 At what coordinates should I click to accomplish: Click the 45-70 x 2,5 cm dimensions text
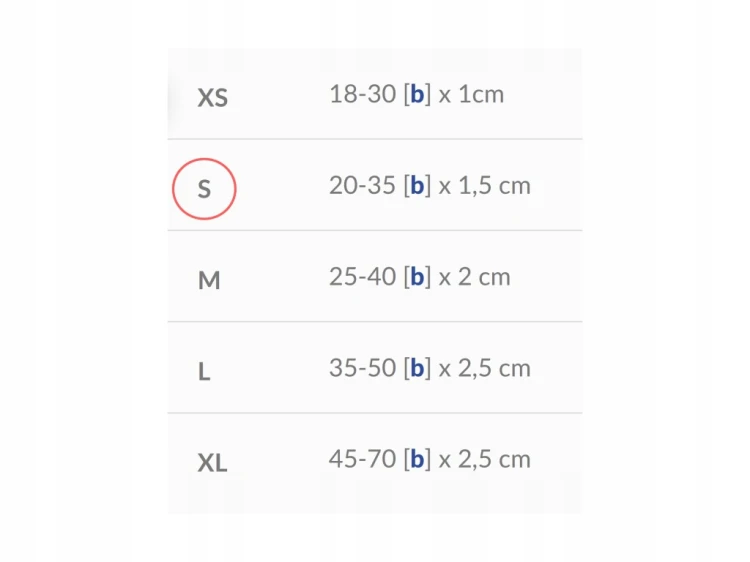430,459
